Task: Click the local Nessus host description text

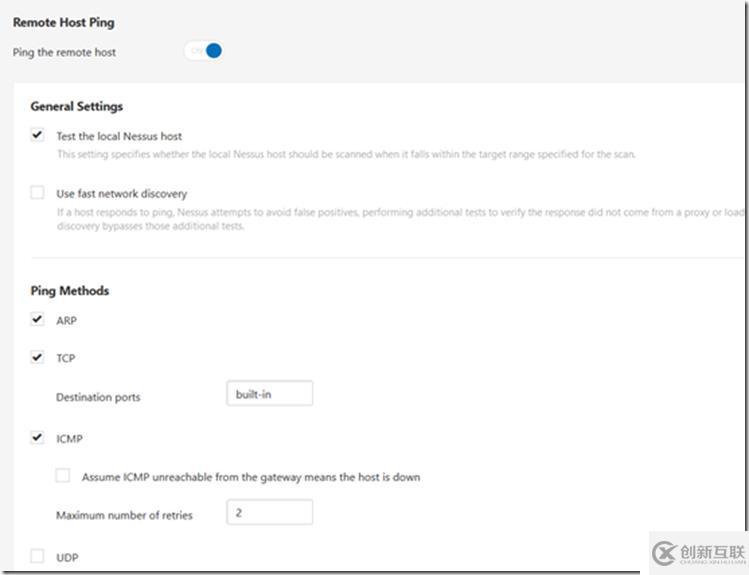Action: point(345,154)
